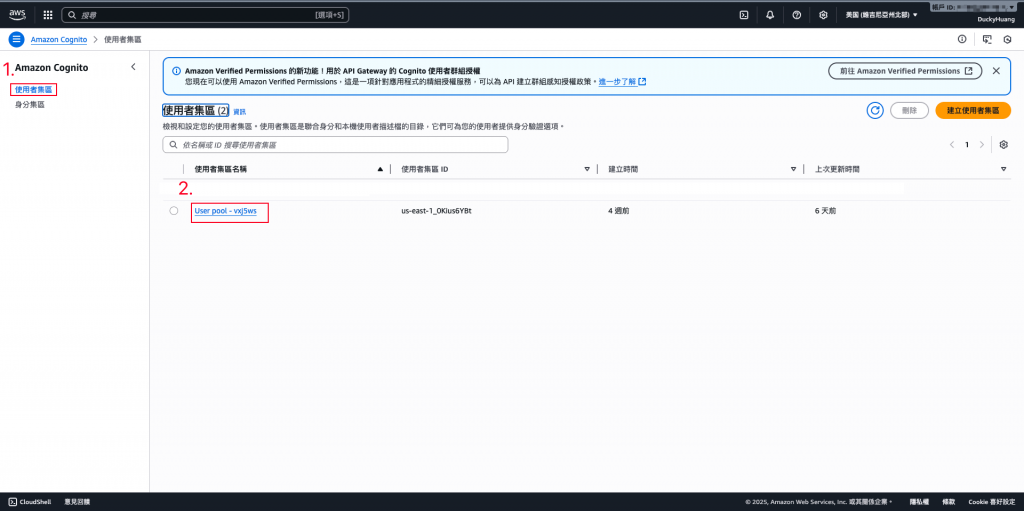This screenshot has width=1024, height=511.
Task: Open User pool - vxj5ws link
Action: coord(225,211)
